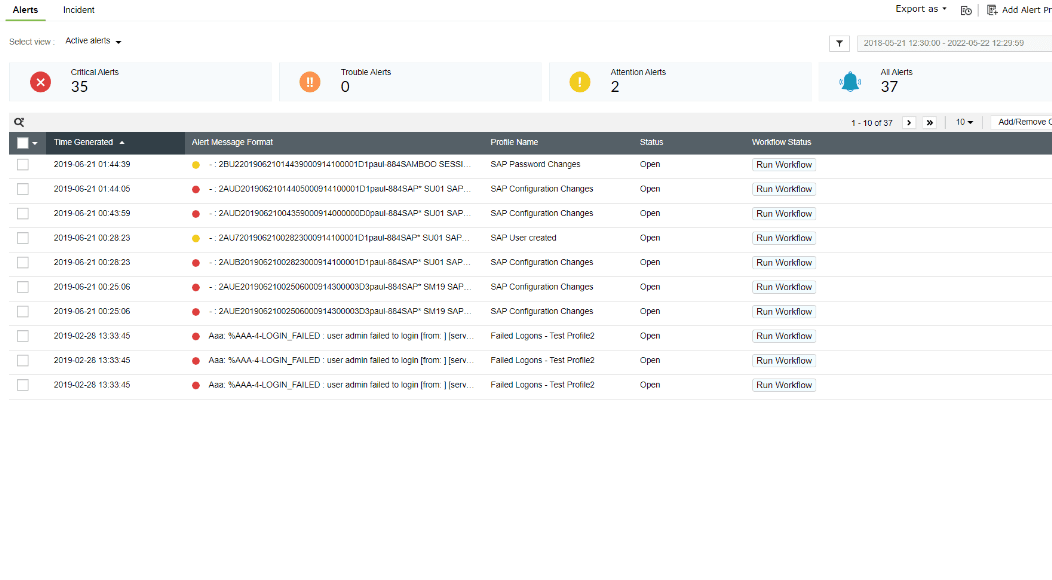
Task: Run Workflow for SAP Password Changes alert
Action: click(784, 164)
